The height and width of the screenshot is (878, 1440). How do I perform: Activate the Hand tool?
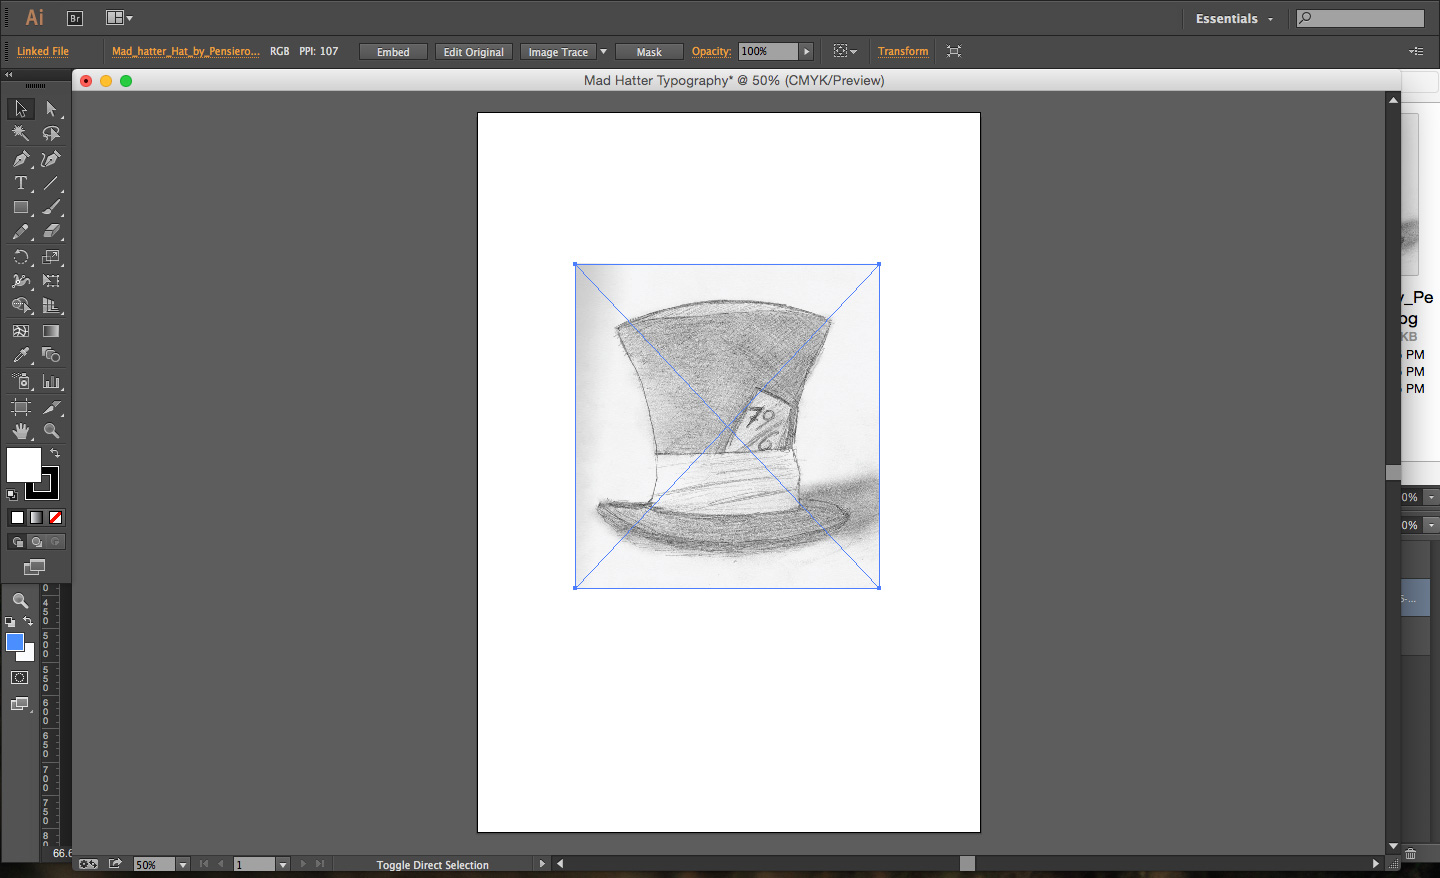pos(21,431)
